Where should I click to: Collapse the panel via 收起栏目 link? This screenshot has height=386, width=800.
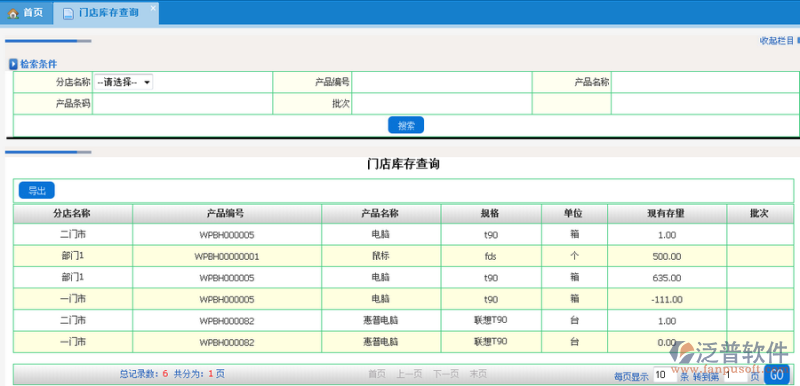(x=777, y=41)
